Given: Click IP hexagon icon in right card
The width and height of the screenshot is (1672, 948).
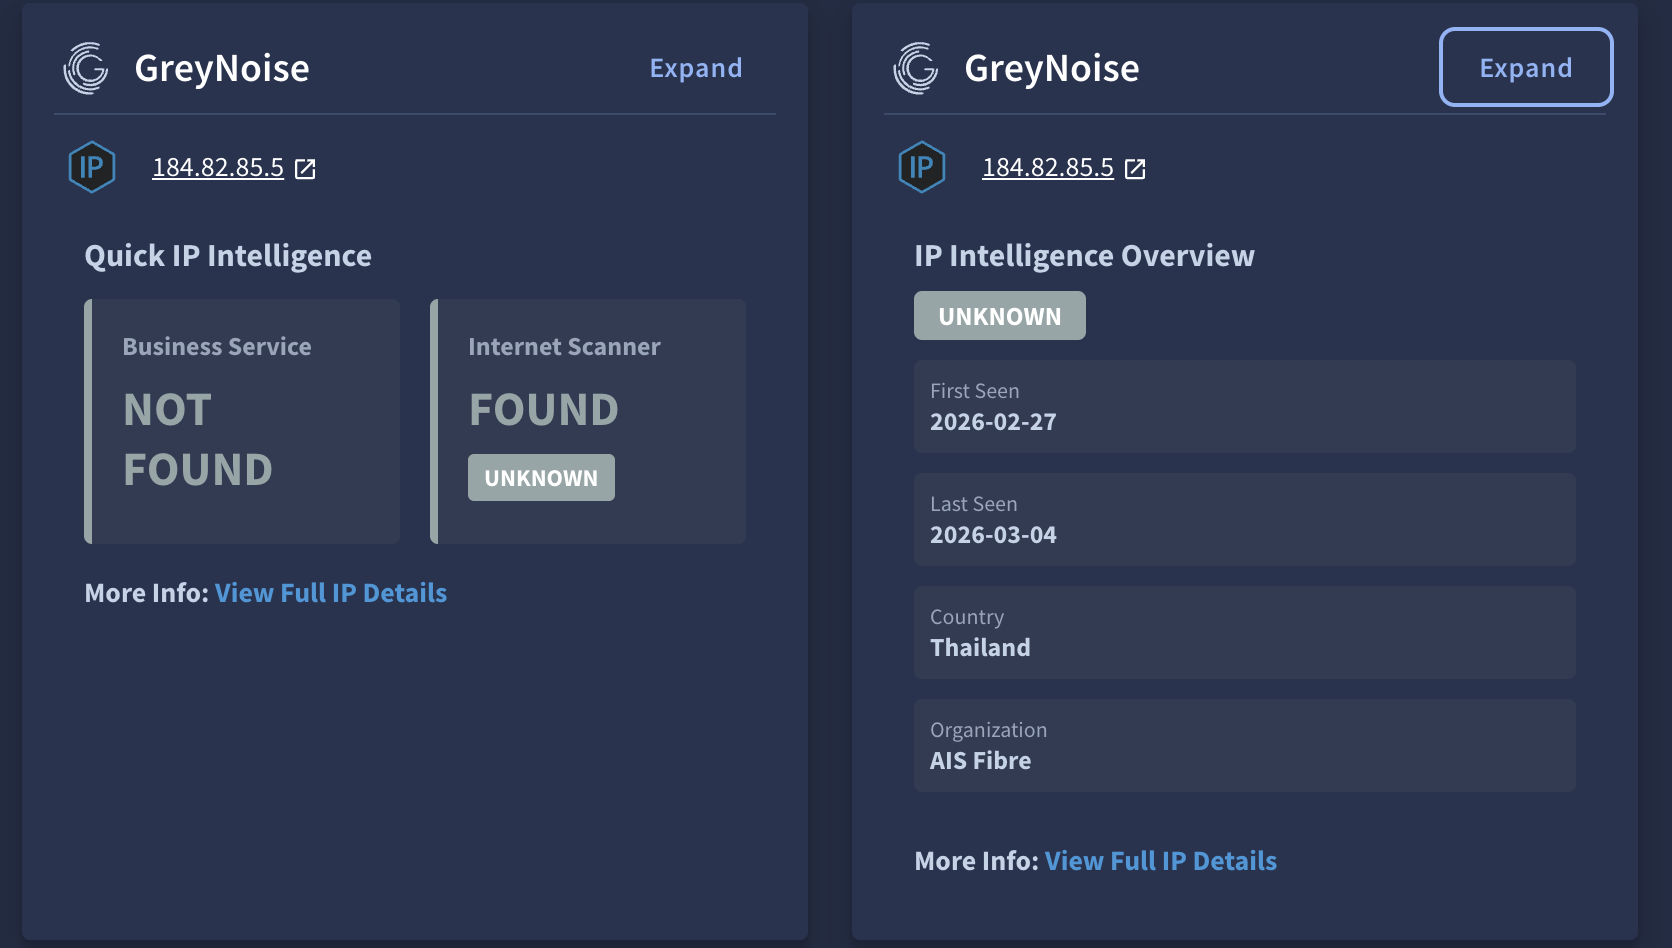Looking at the screenshot, I should click(922, 167).
